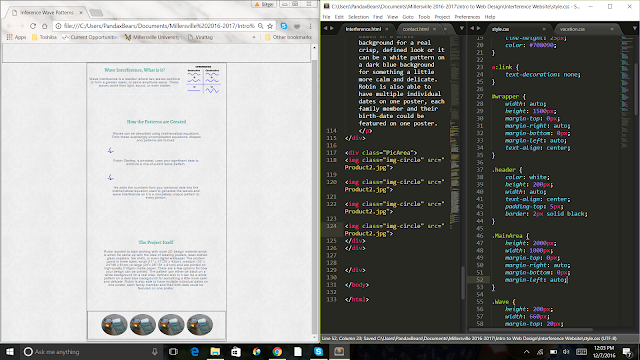640x360 pixels.
Task: Open a new Chrome tab
Action: 96,13
